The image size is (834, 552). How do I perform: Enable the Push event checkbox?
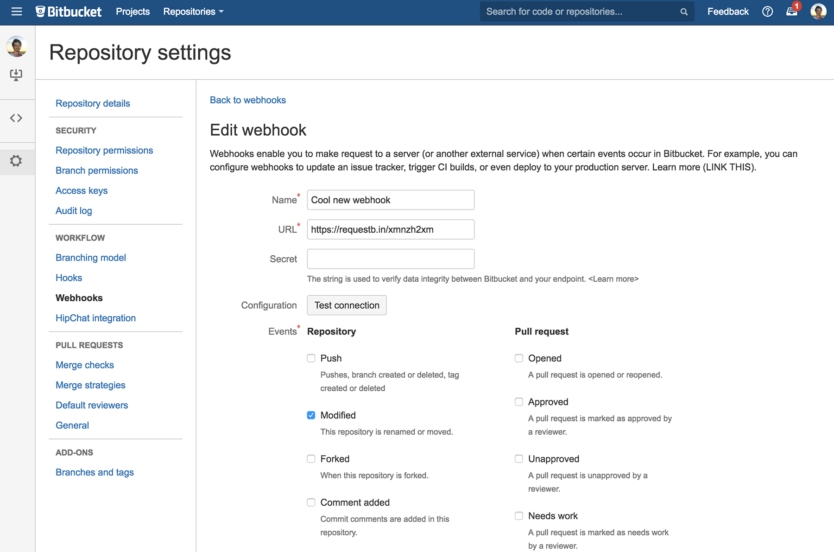311,358
